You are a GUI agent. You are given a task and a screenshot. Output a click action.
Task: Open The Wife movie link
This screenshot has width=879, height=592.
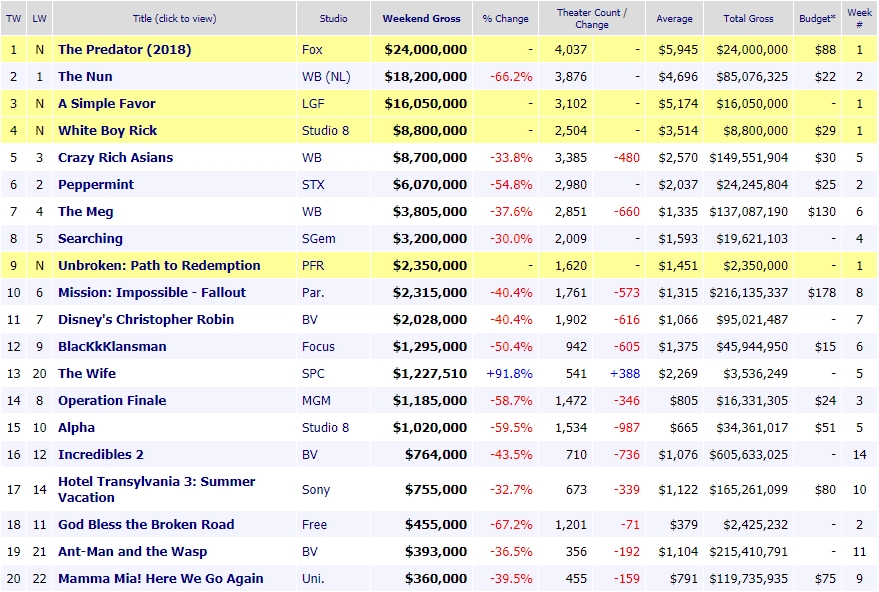click(x=87, y=373)
